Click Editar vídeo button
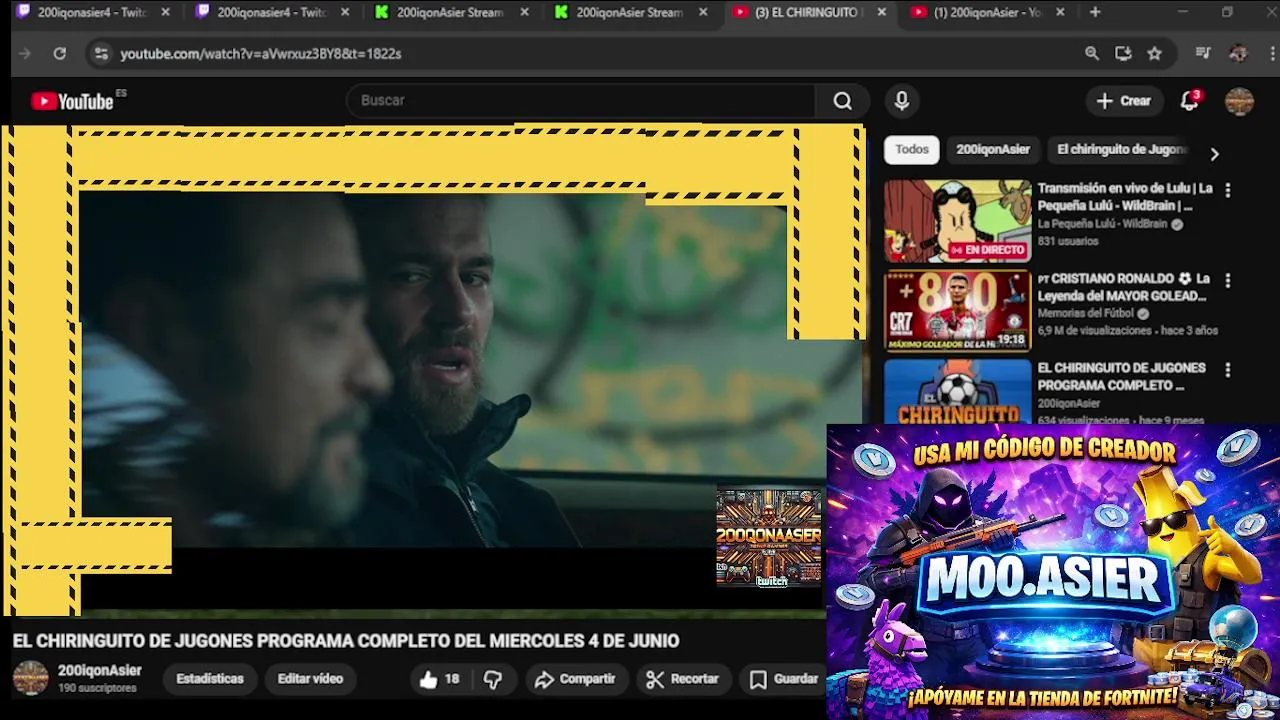The height and width of the screenshot is (720, 1280). [310, 679]
